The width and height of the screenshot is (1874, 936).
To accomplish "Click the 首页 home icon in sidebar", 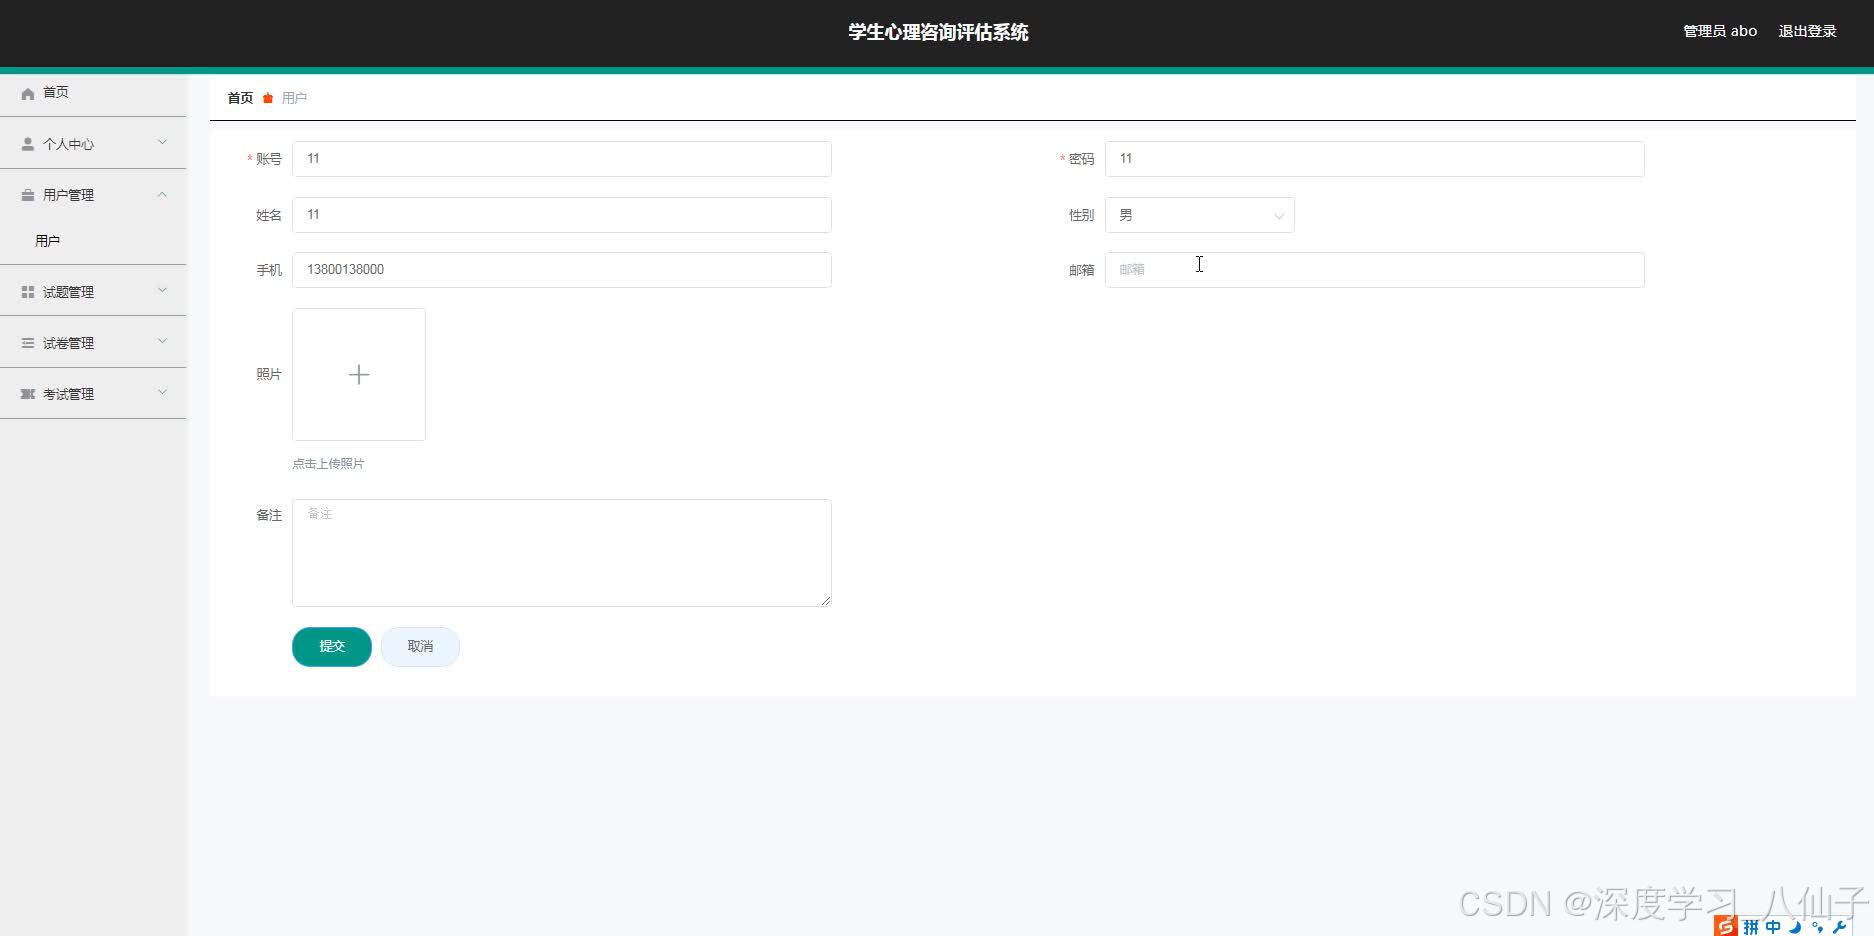I will pos(28,93).
